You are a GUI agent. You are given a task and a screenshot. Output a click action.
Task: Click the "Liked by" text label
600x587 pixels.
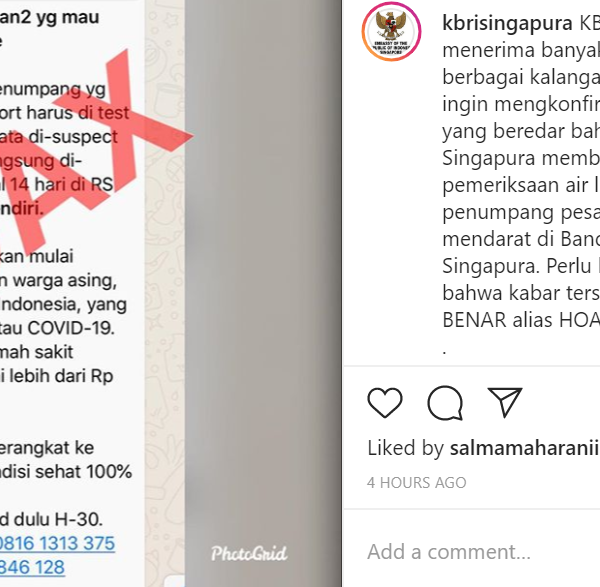point(406,448)
